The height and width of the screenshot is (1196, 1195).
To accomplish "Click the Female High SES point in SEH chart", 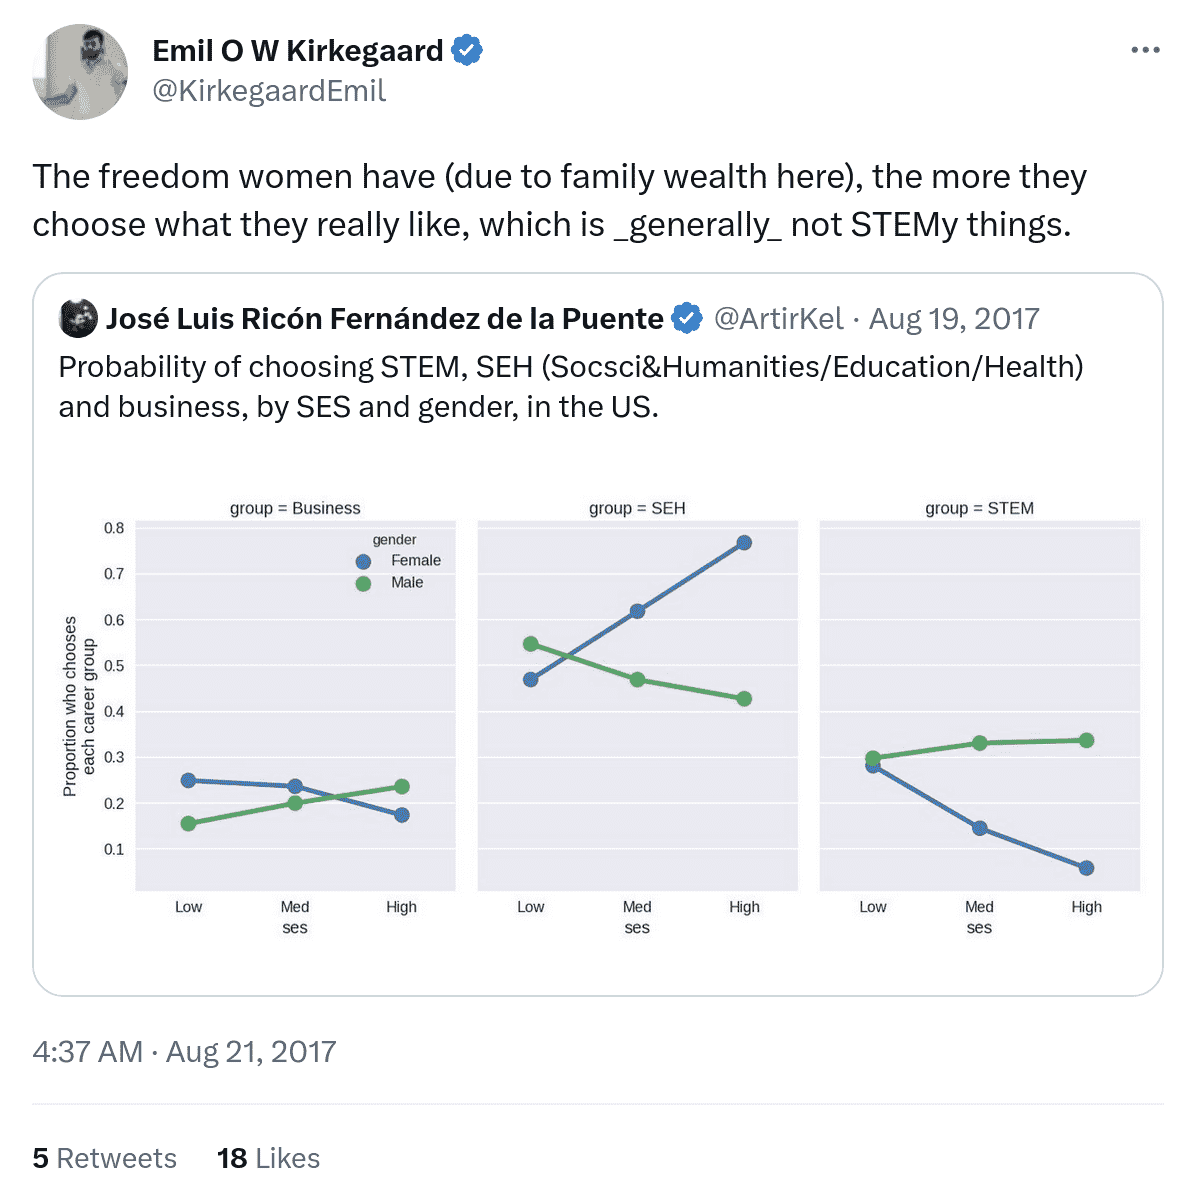I will pos(744,543).
